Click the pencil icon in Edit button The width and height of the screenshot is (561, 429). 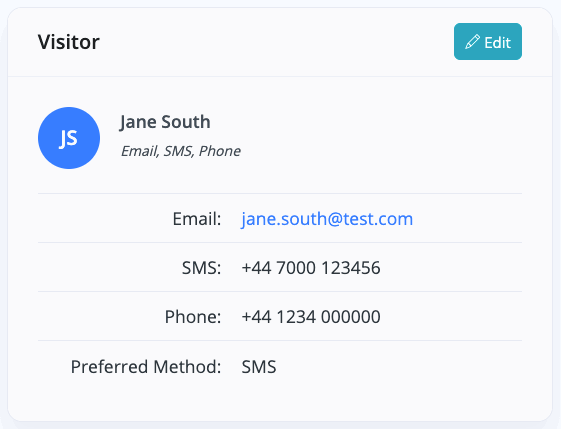[x=472, y=42]
